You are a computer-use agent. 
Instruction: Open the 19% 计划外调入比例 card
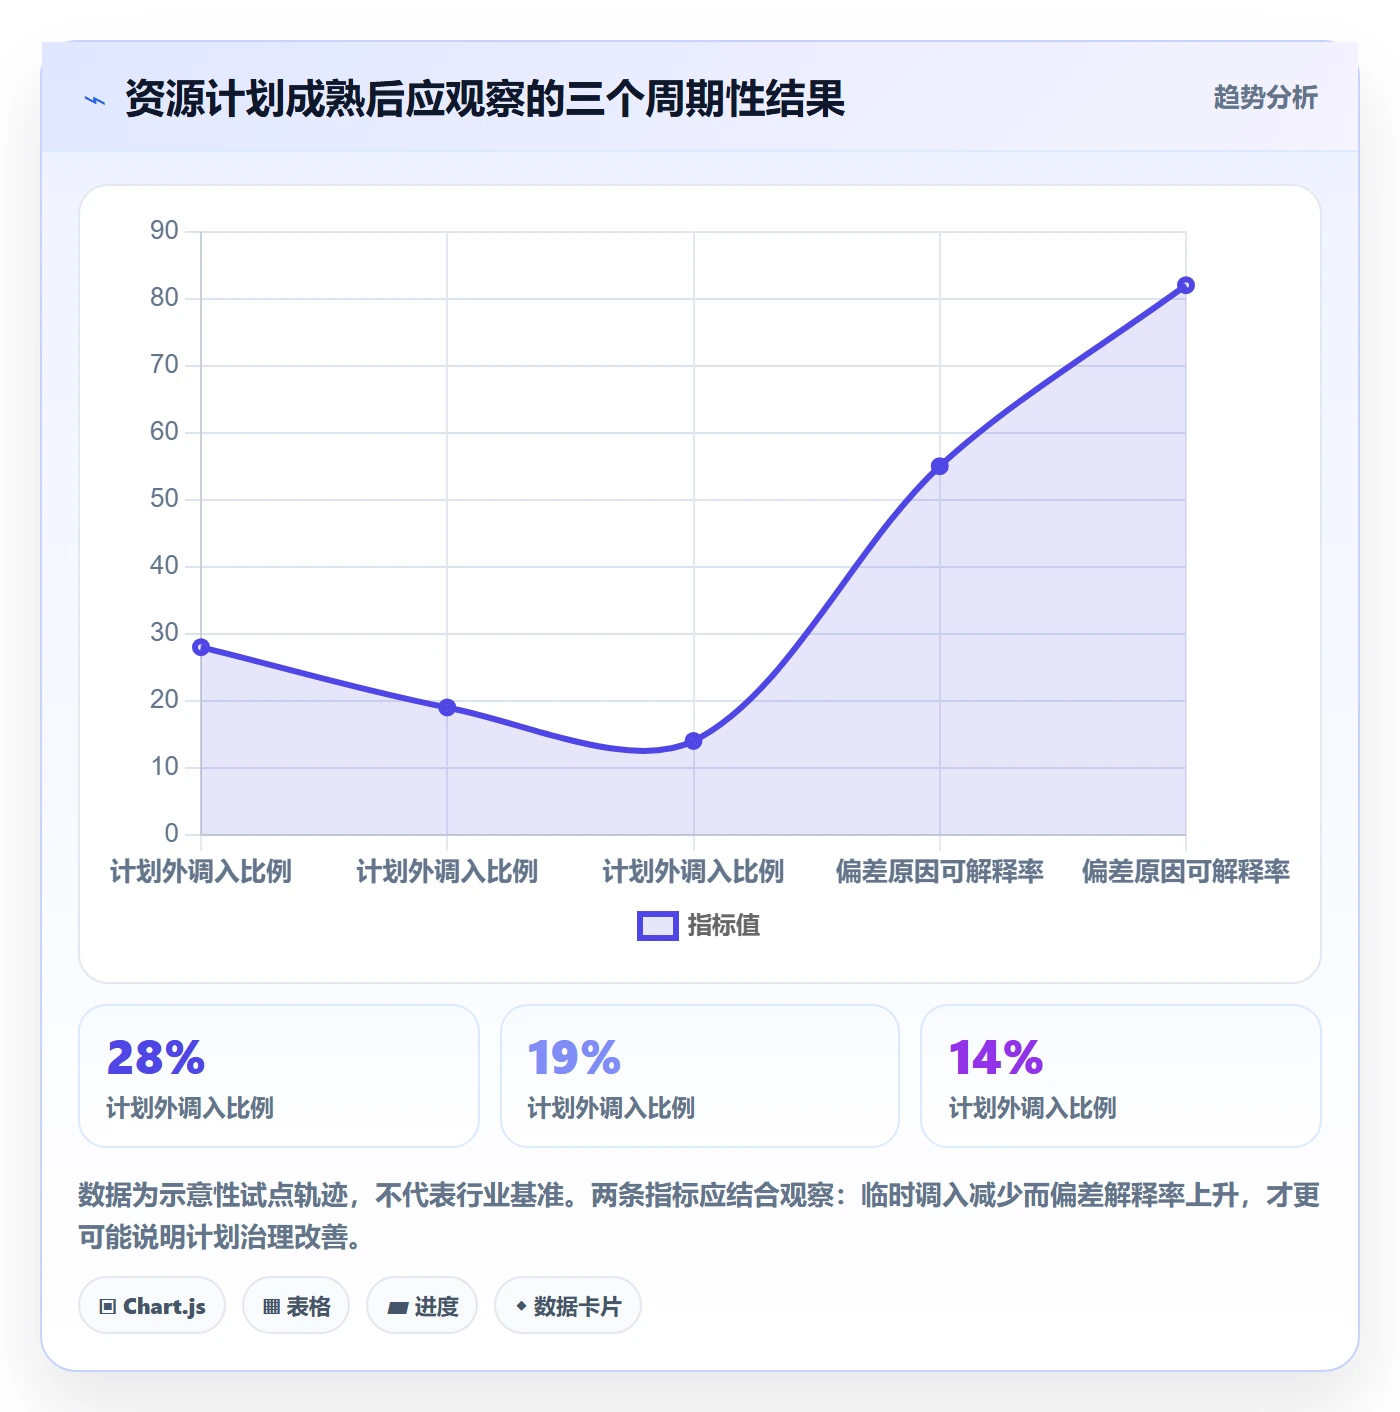point(700,1076)
